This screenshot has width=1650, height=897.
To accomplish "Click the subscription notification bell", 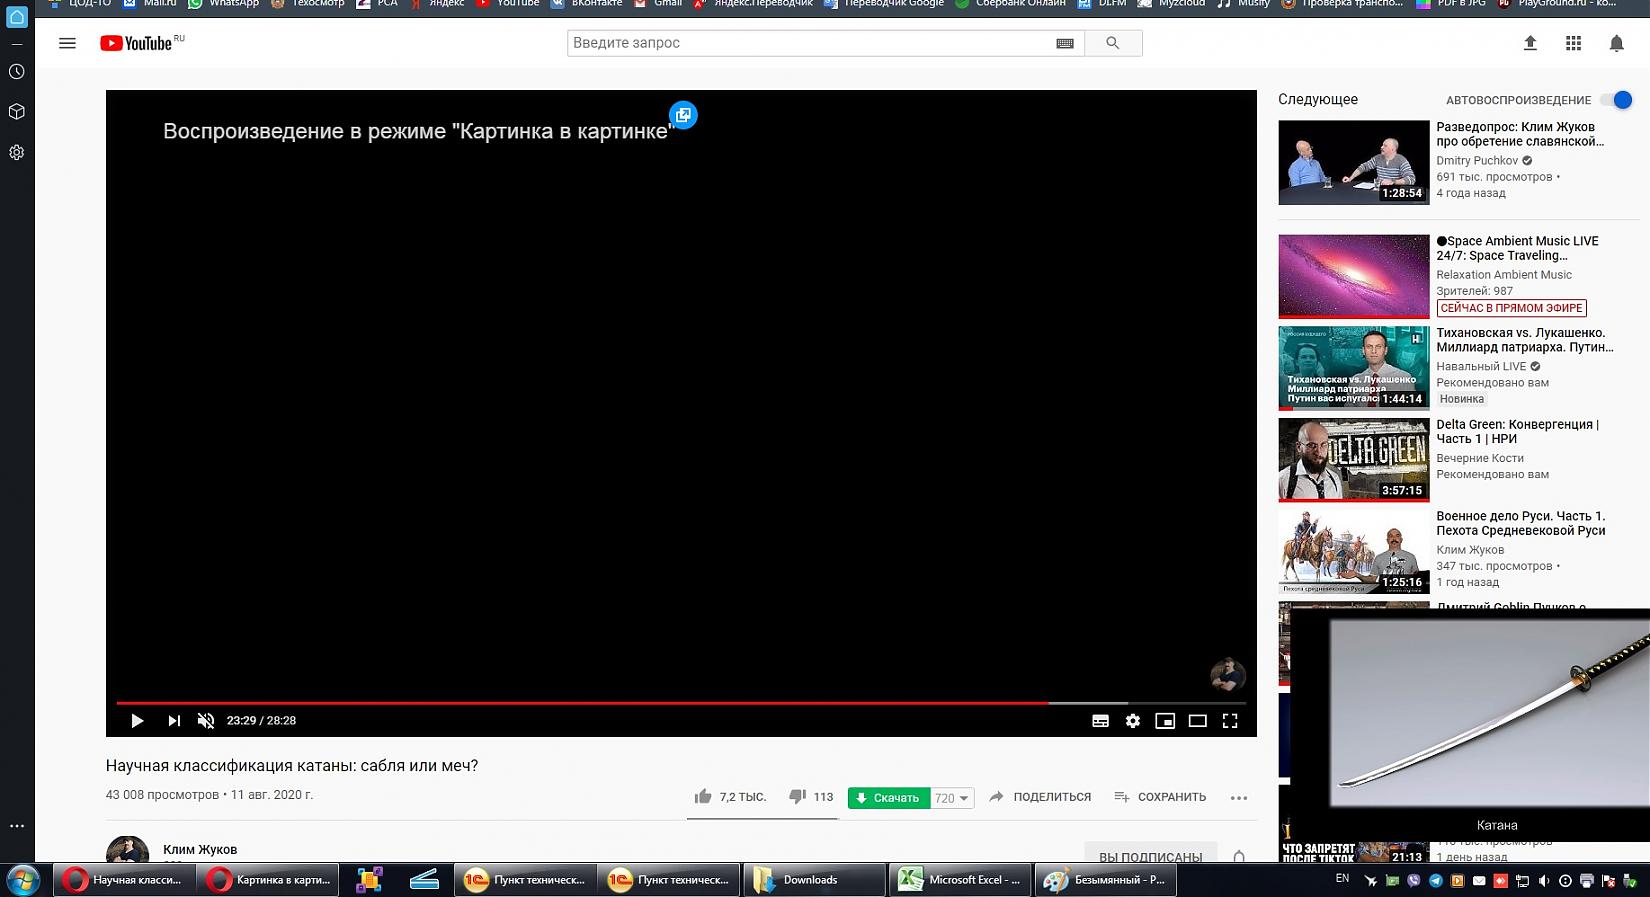I will tap(1239, 857).
